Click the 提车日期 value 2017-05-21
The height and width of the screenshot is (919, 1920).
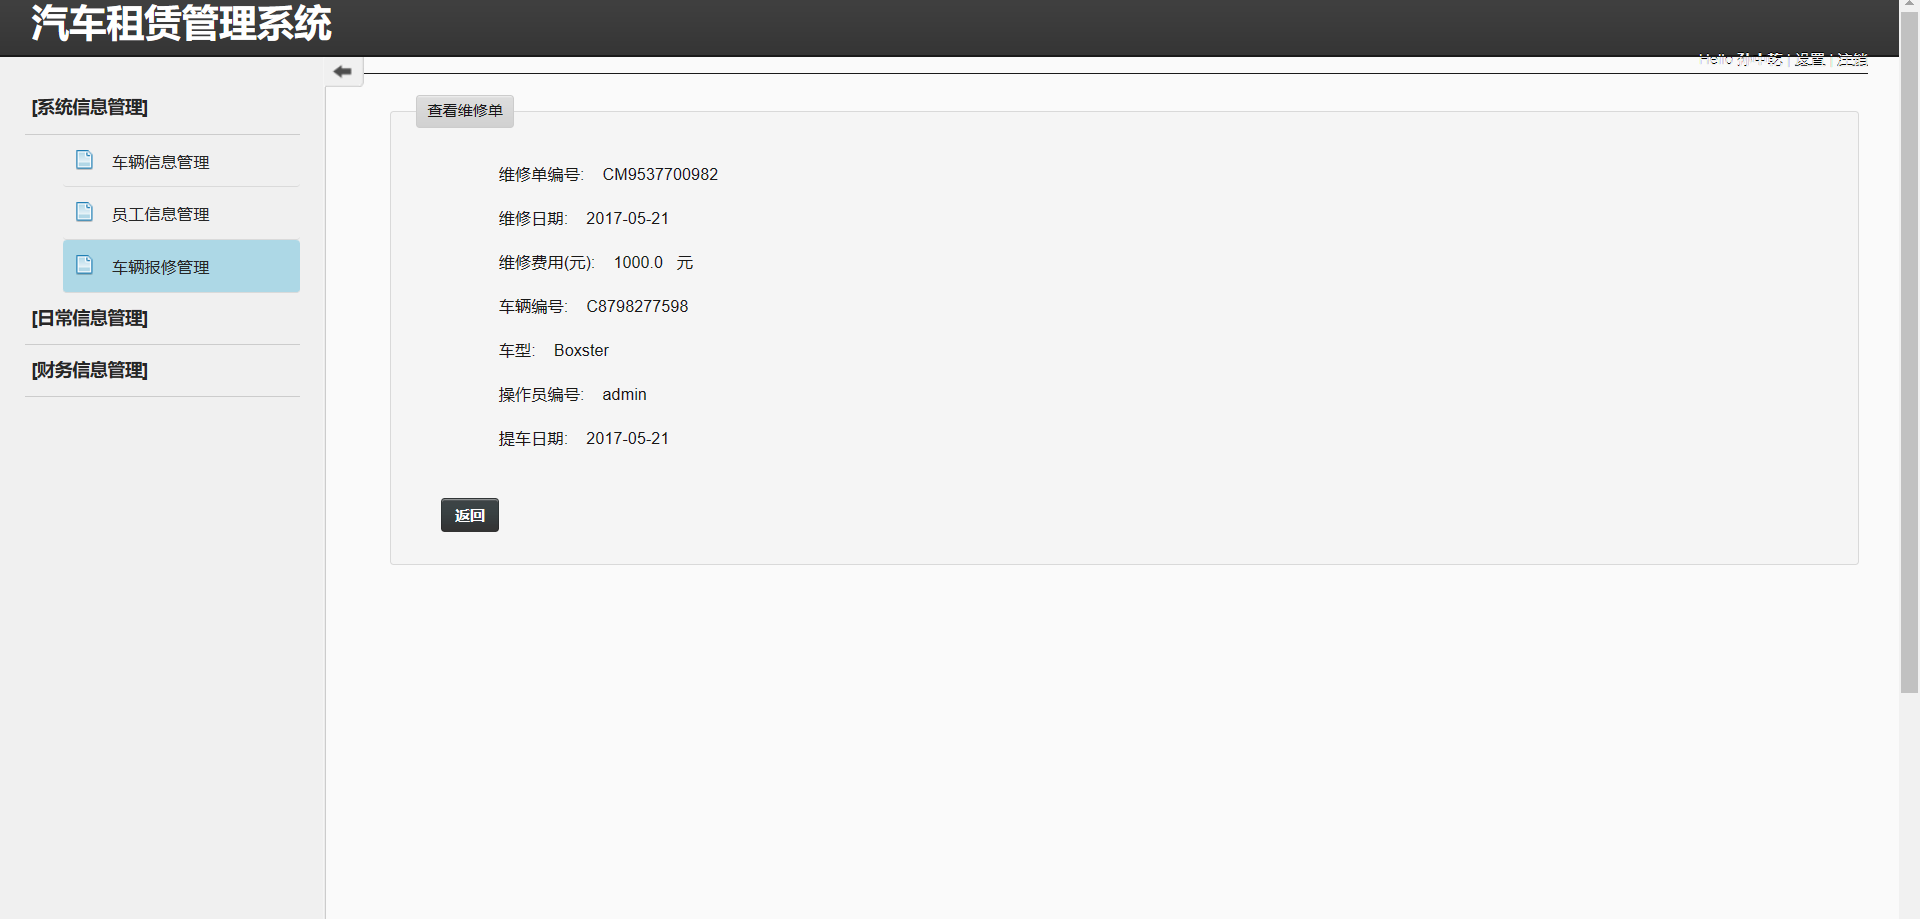point(627,438)
